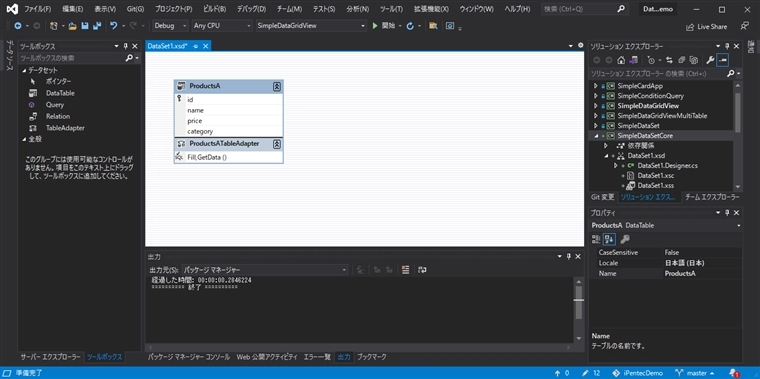Switch to the Git 変更 tab
The image size is (760, 379).
(x=602, y=197)
